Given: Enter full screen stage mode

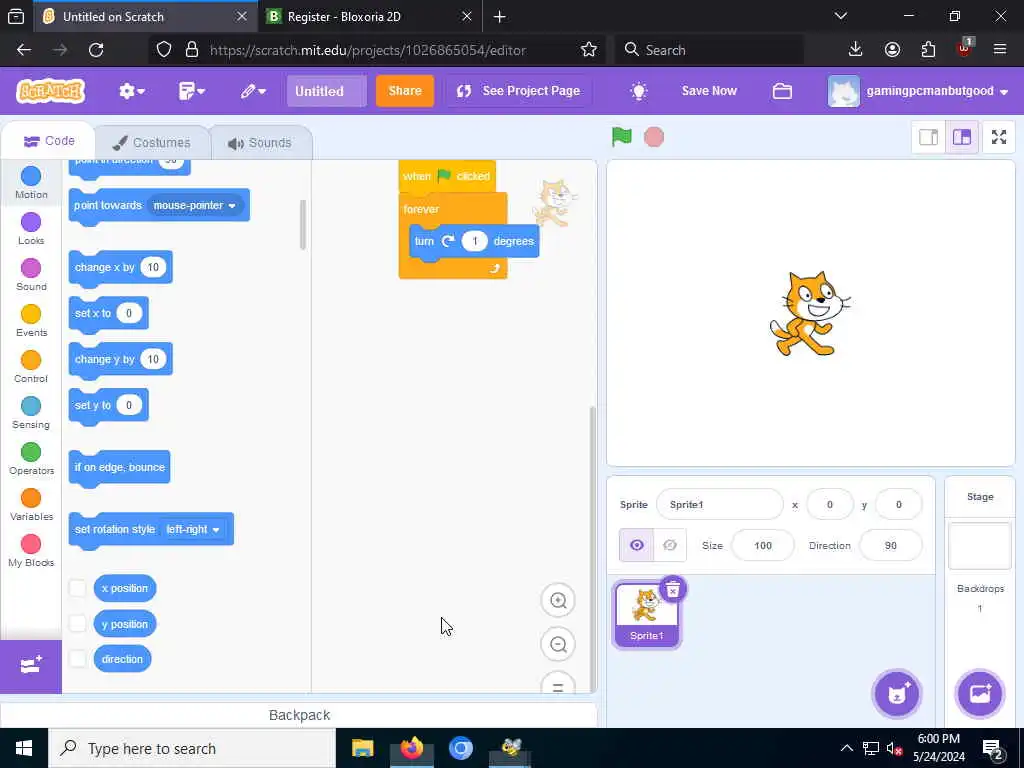Looking at the screenshot, I should [999, 137].
